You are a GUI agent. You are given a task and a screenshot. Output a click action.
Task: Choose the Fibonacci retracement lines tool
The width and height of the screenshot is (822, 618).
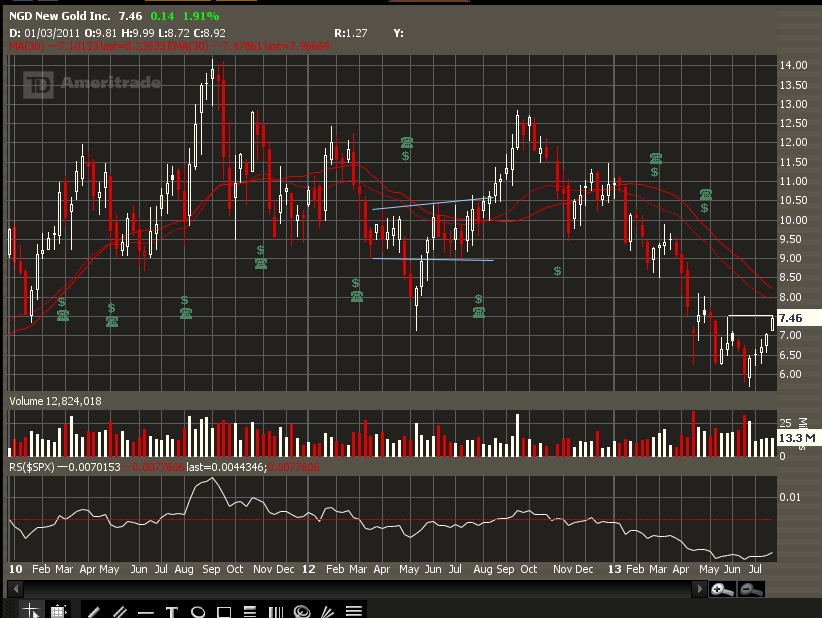point(250,611)
